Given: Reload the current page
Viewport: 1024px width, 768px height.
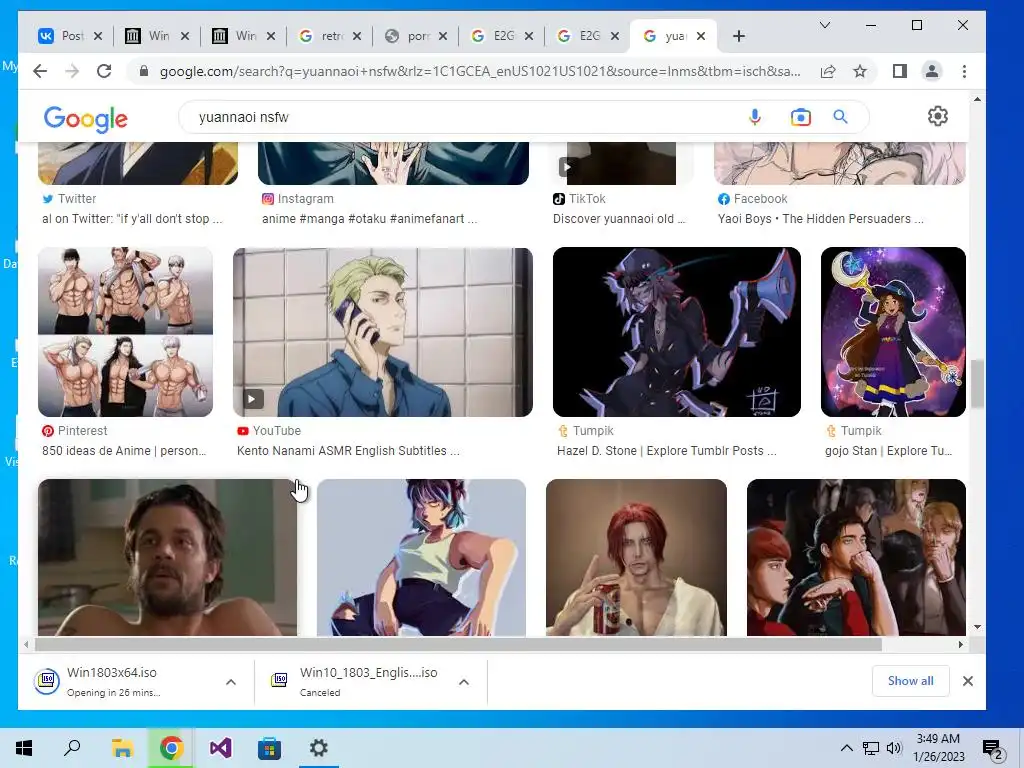Looking at the screenshot, I should click(104, 71).
